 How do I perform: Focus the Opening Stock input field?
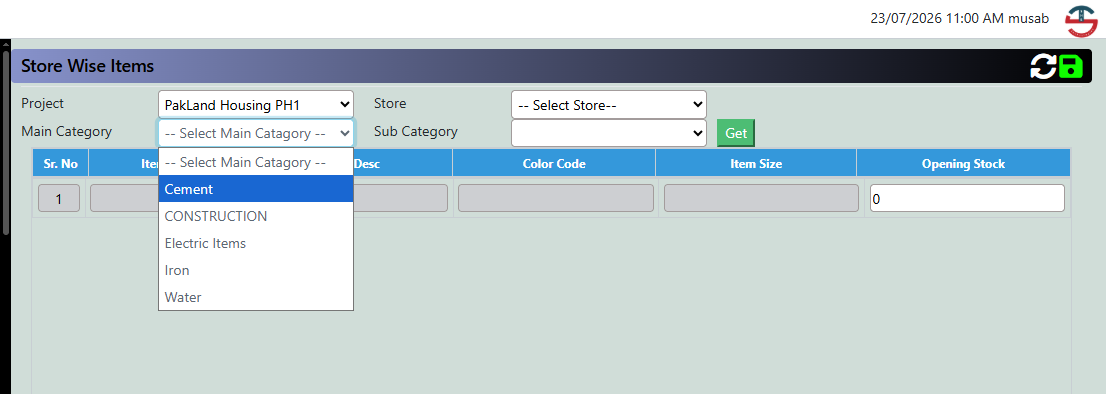pos(966,199)
